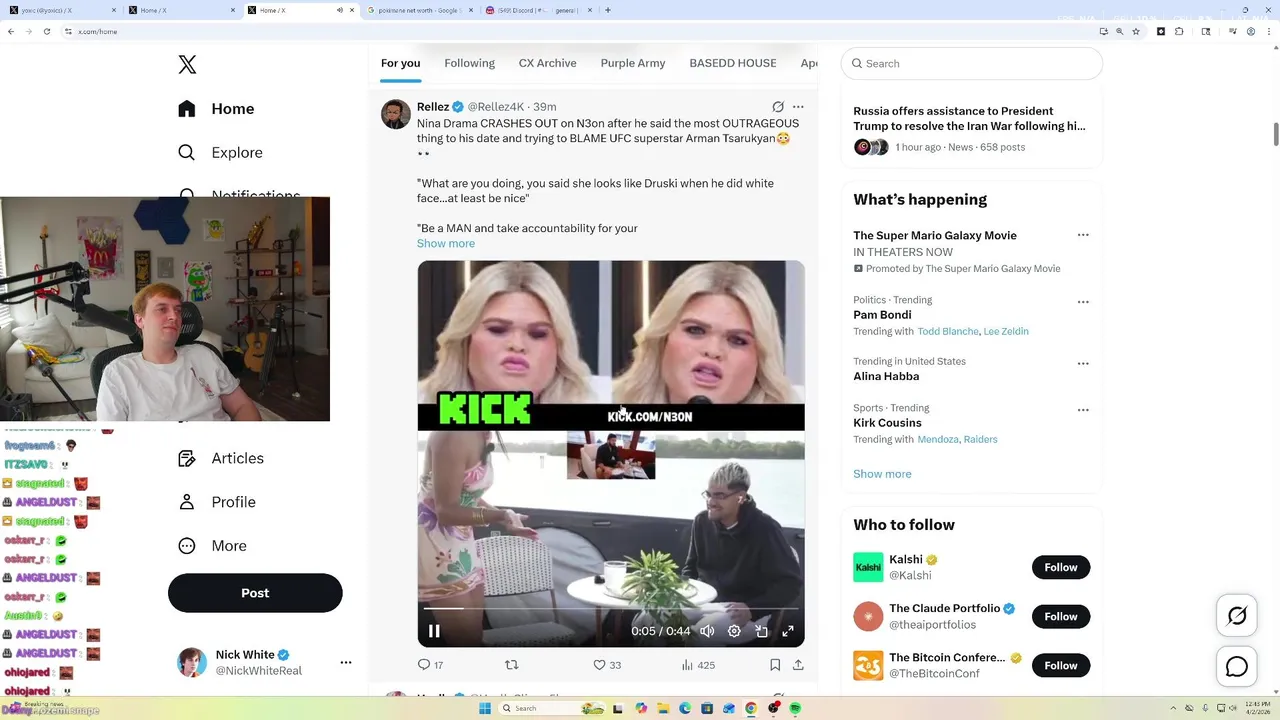1280x720 pixels.
Task: Mute the audio on the playing Home / X tab
Action: click(x=339, y=10)
